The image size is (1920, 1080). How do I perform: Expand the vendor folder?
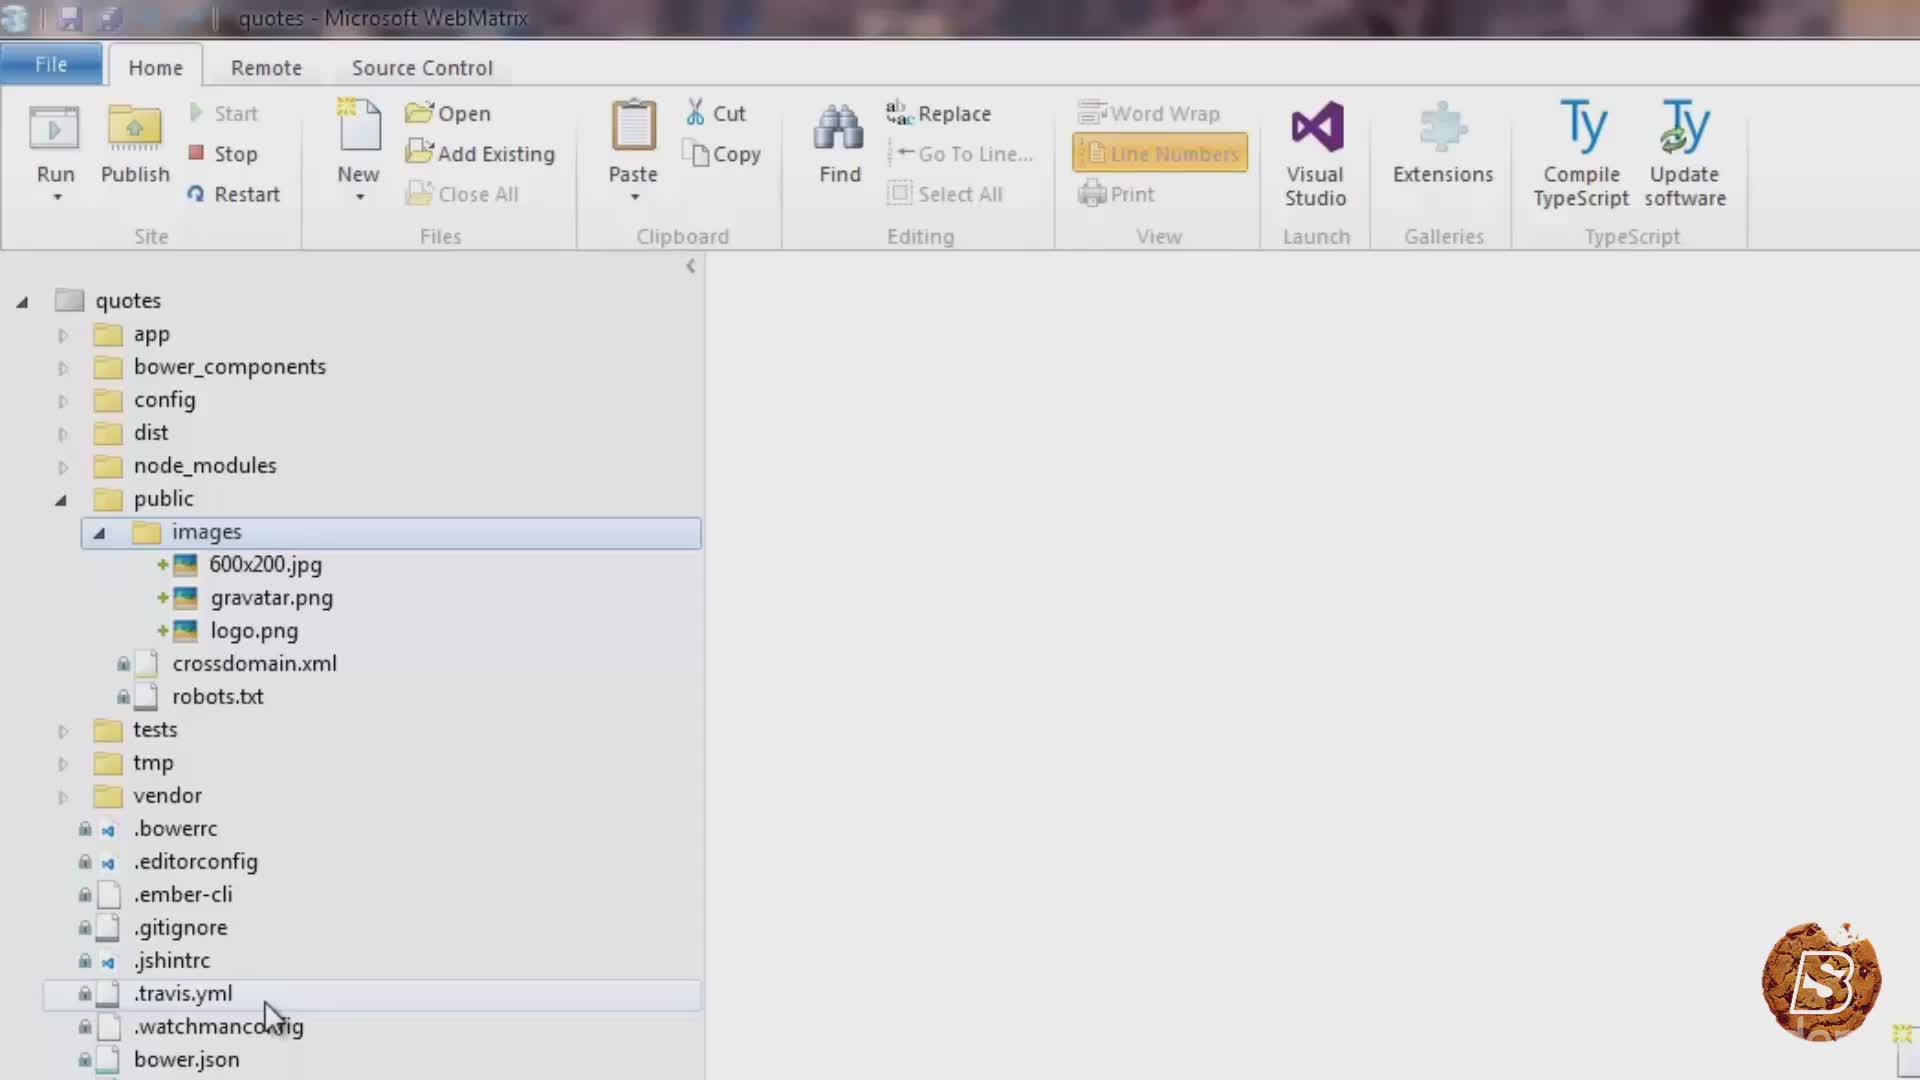(62, 797)
